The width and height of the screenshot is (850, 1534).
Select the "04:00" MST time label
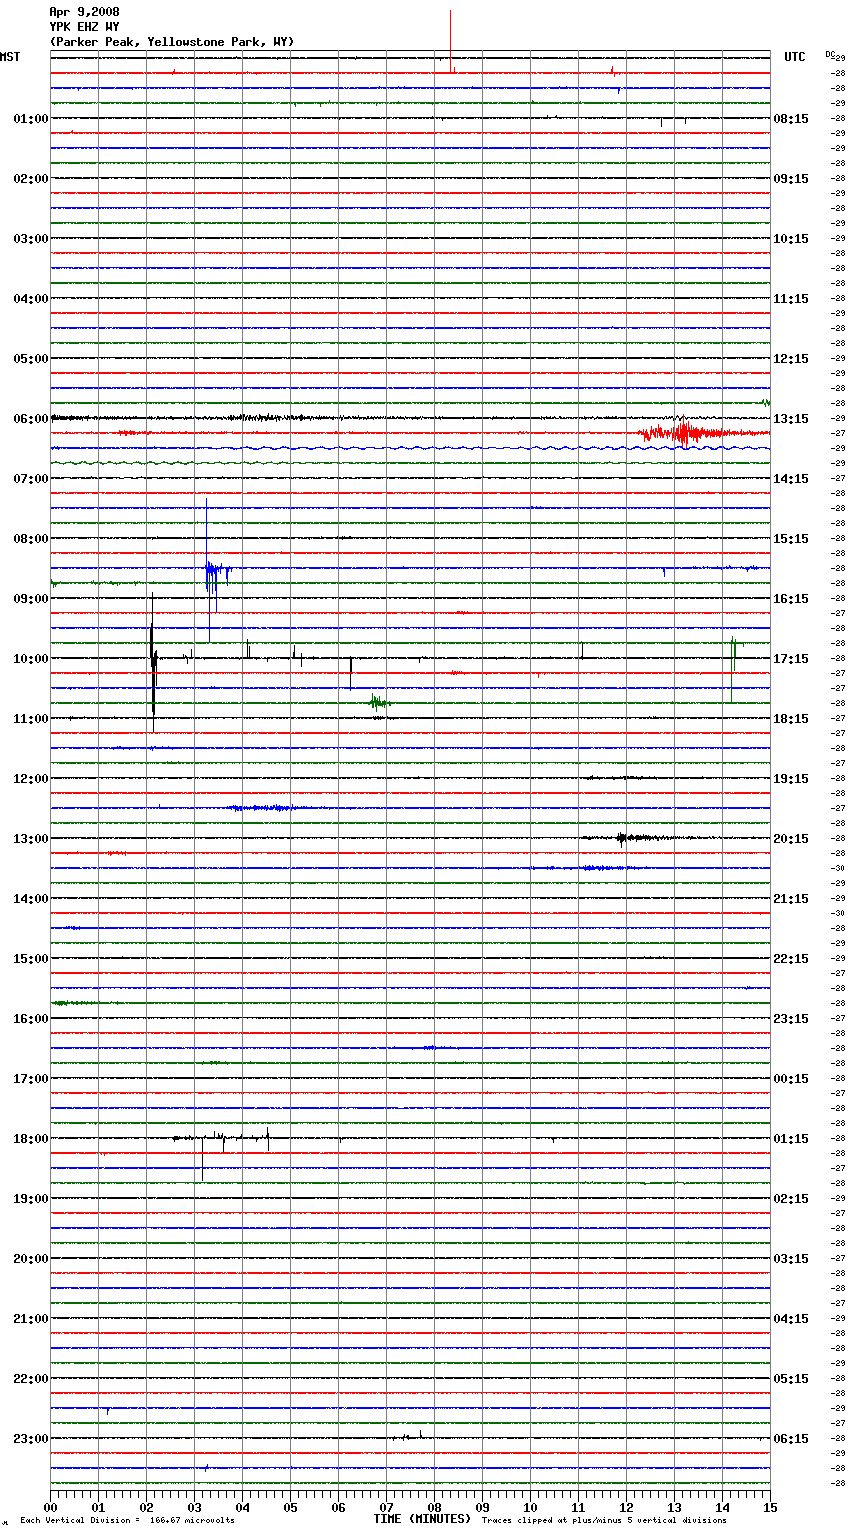tap(31, 299)
